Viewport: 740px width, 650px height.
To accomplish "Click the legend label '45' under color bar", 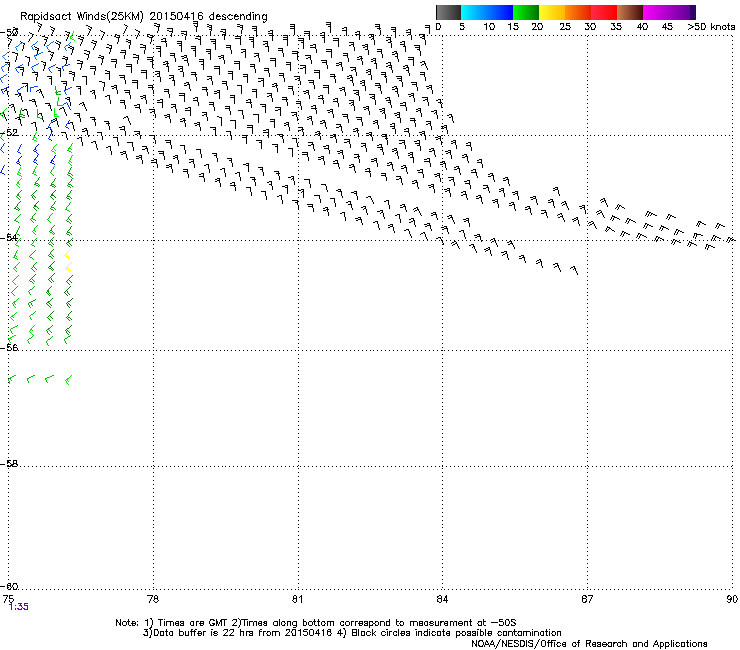I will tap(667, 27).
